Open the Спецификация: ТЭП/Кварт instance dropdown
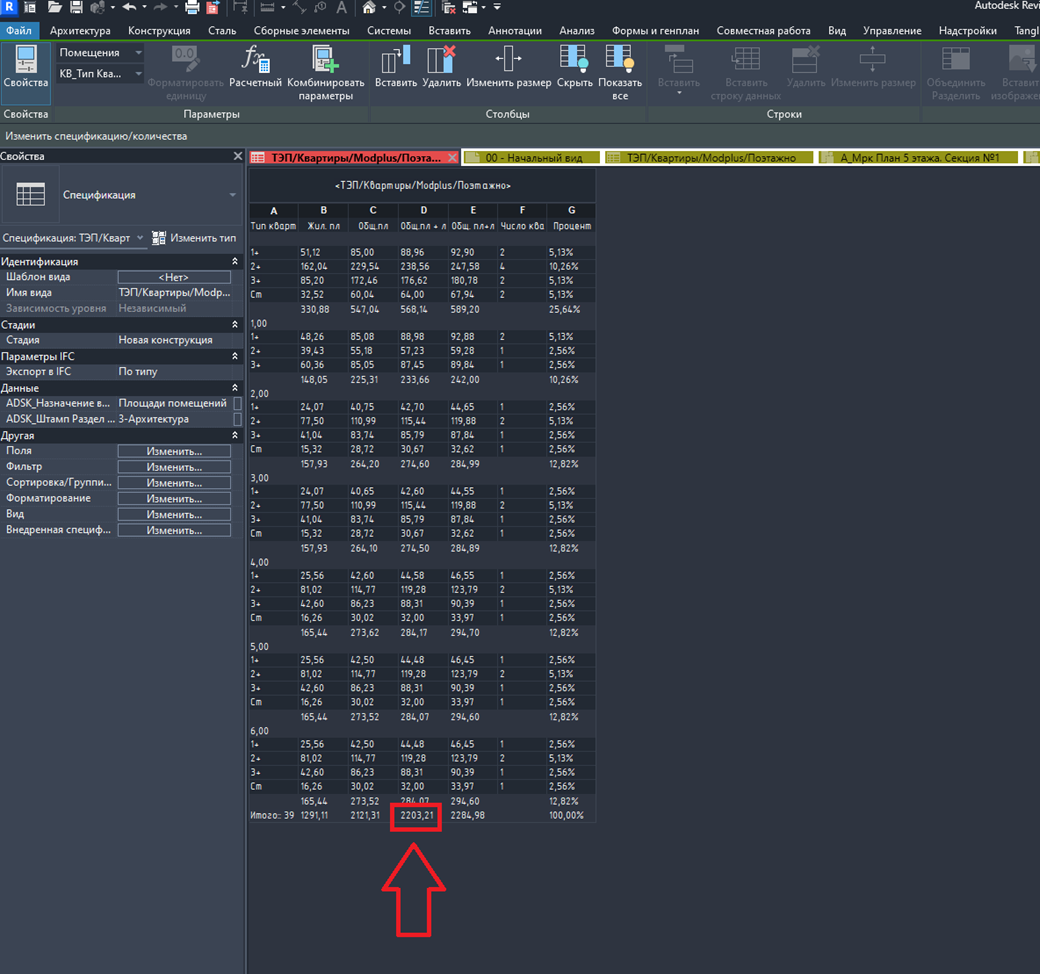Image resolution: width=1040 pixels, height=974 pixels. [140, 238]
